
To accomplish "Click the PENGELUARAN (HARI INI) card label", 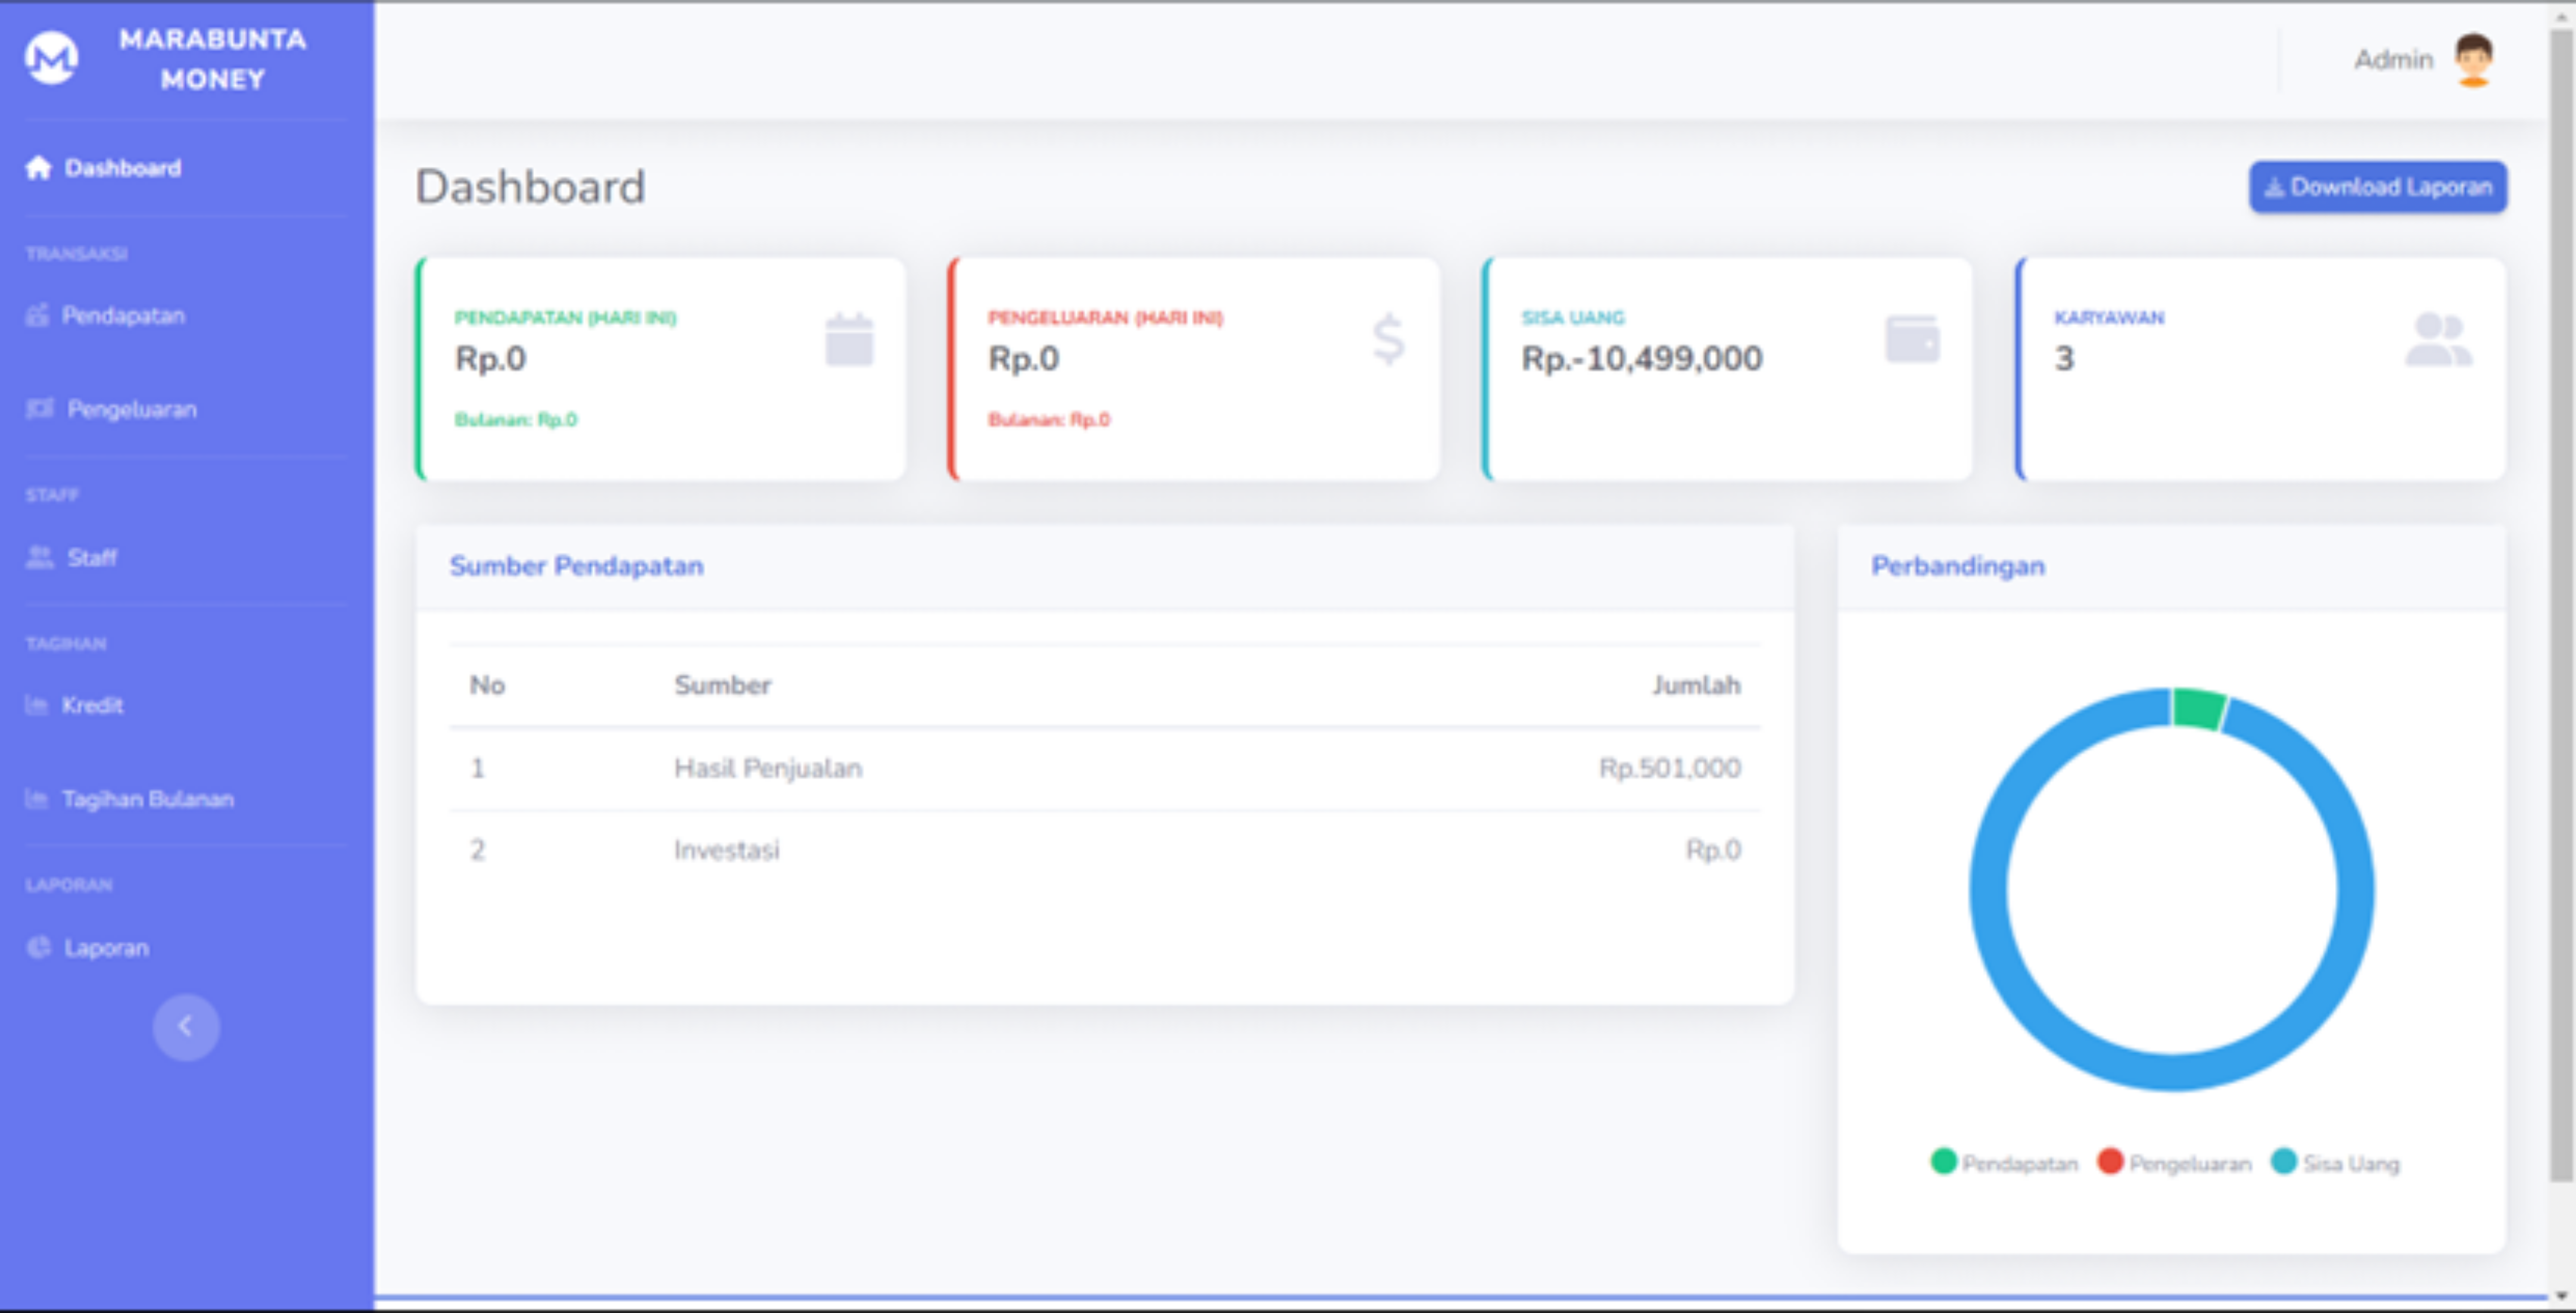I will point(1105,318).
